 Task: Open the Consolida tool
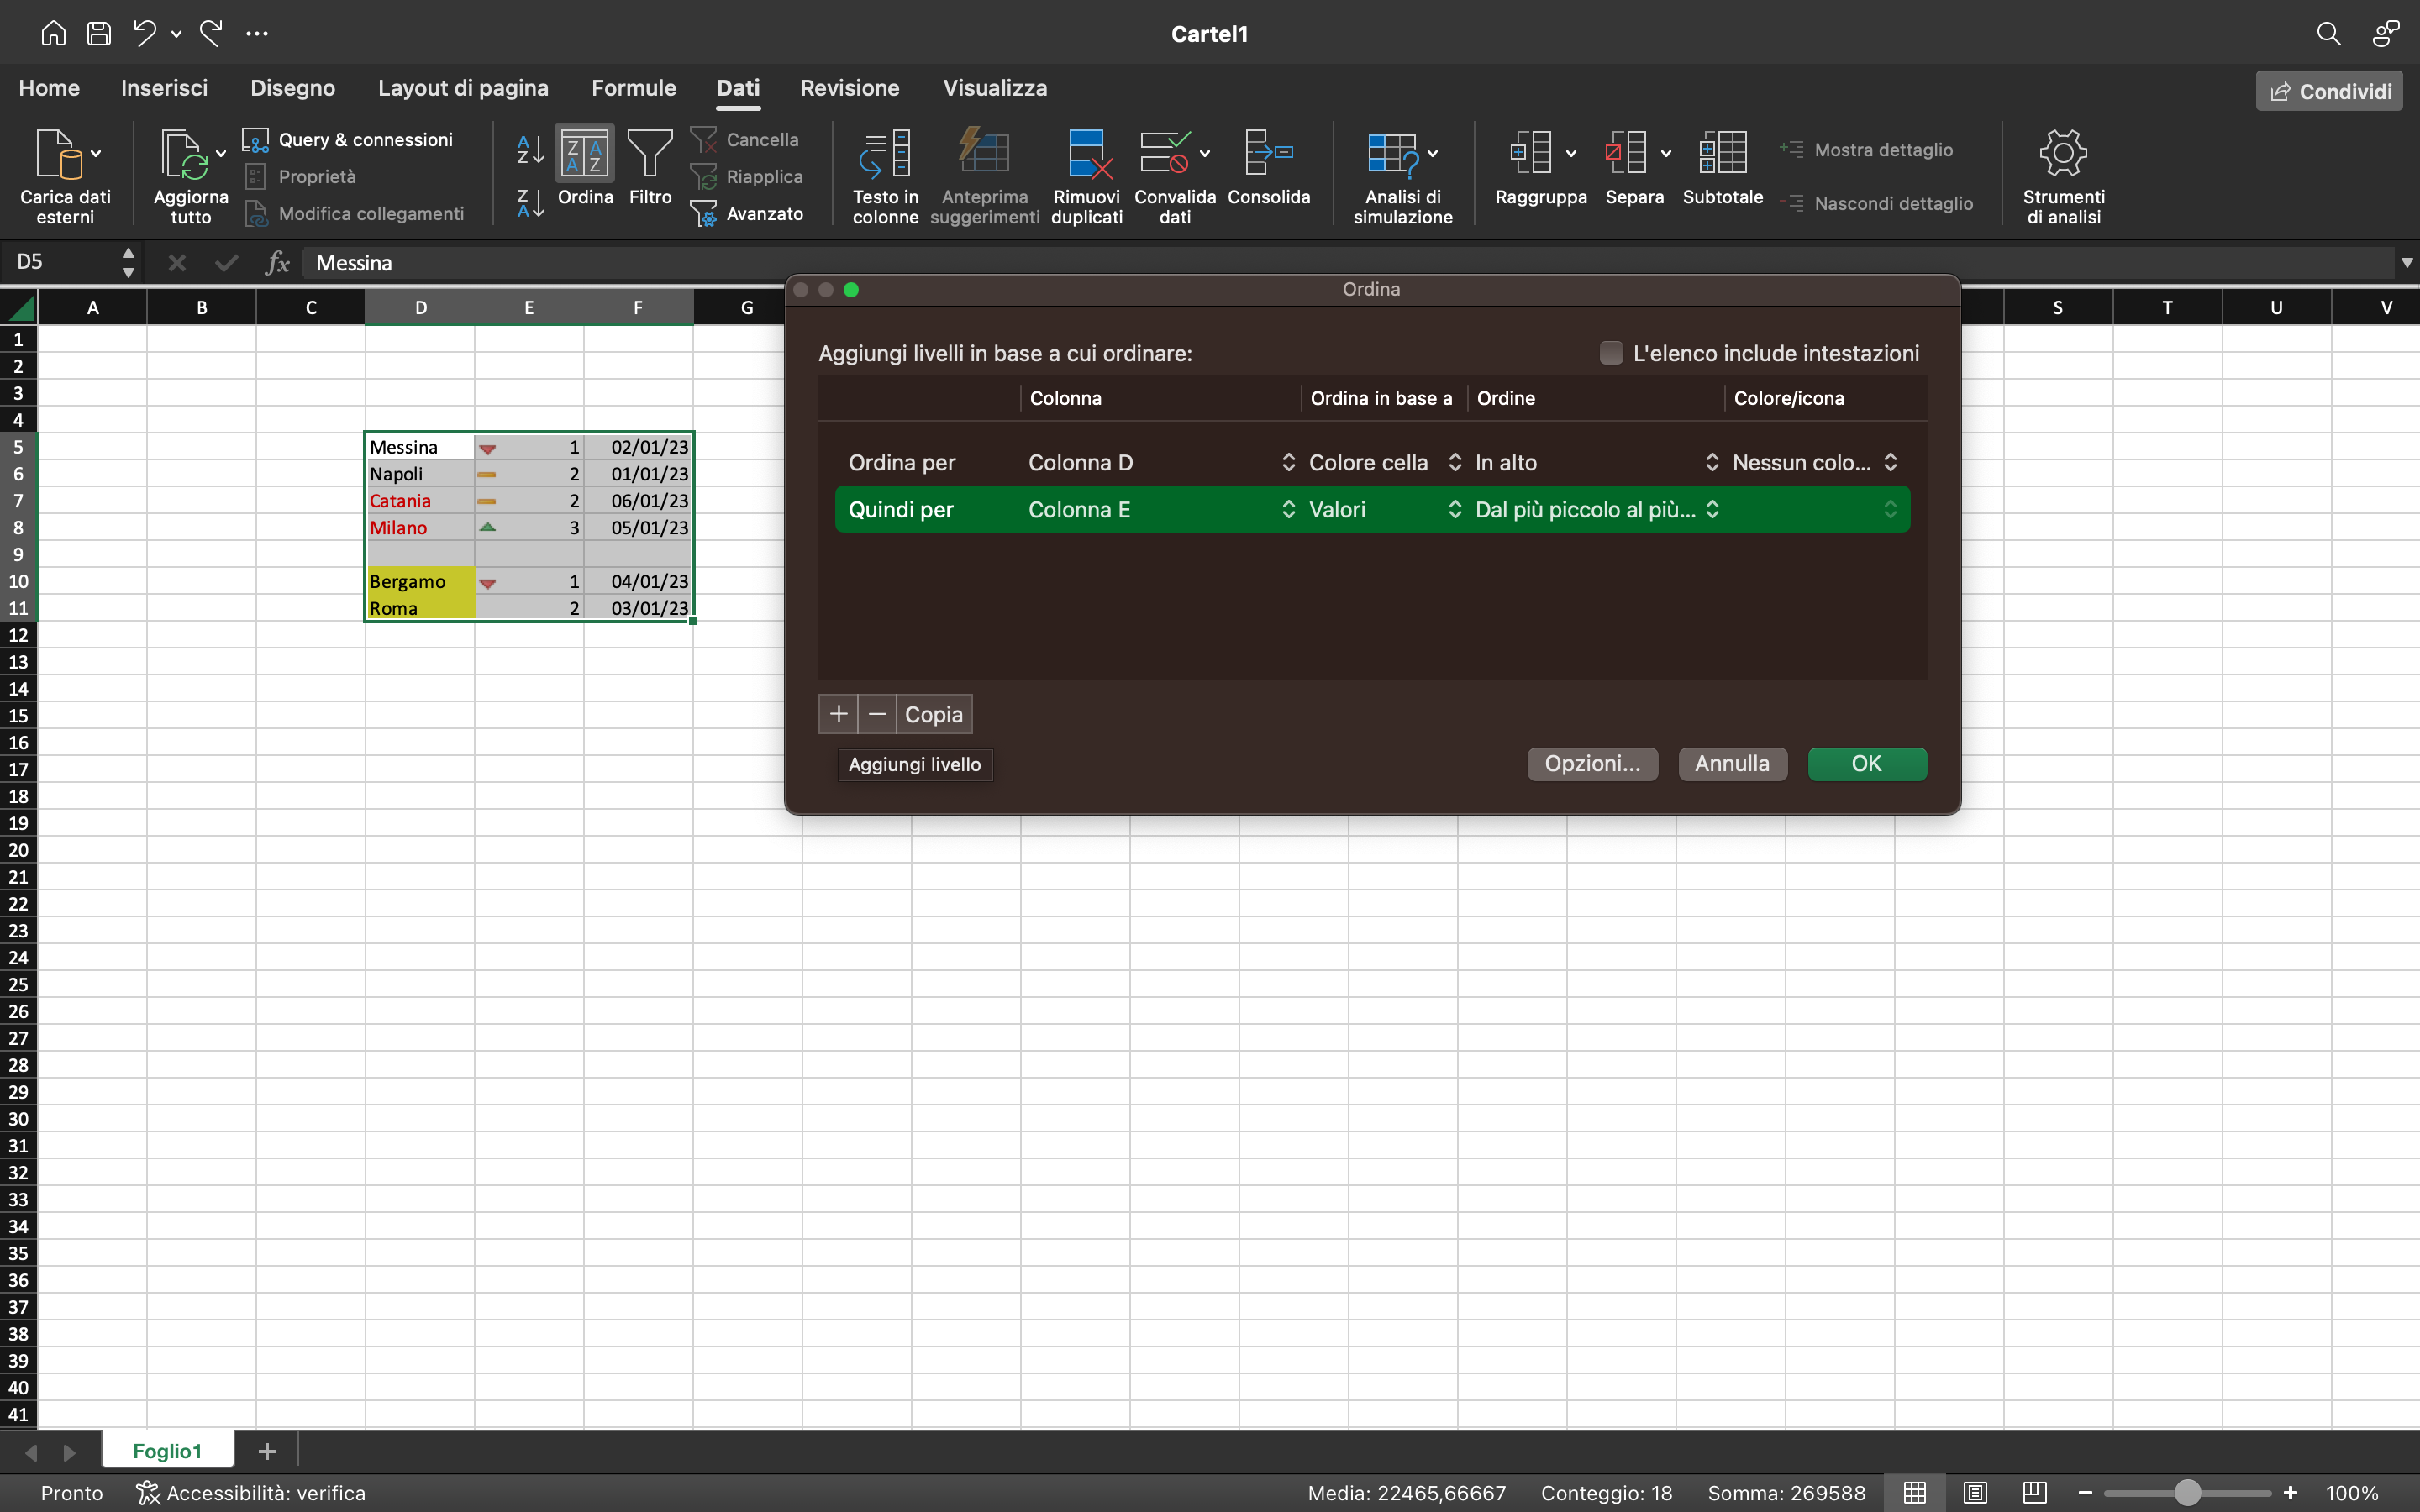coord(1267,172)
